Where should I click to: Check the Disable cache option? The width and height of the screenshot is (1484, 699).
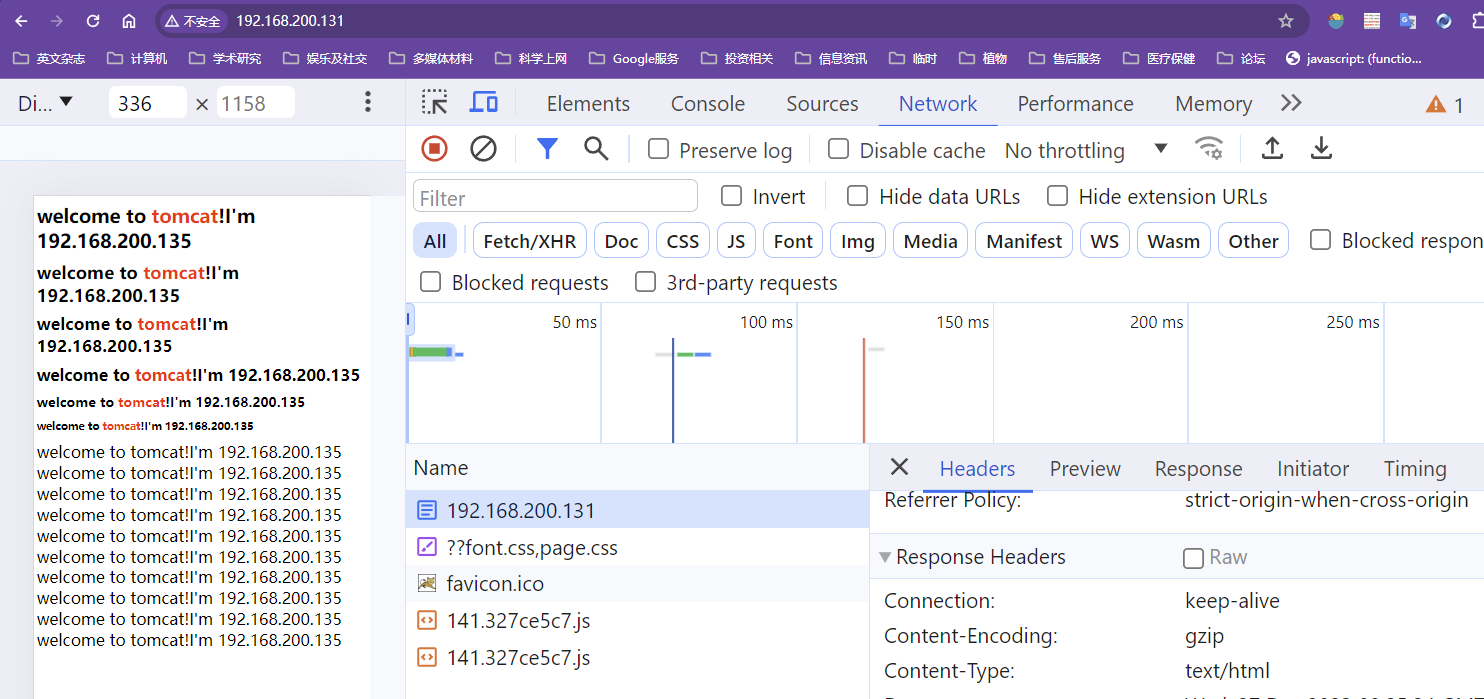pos(839,149)
